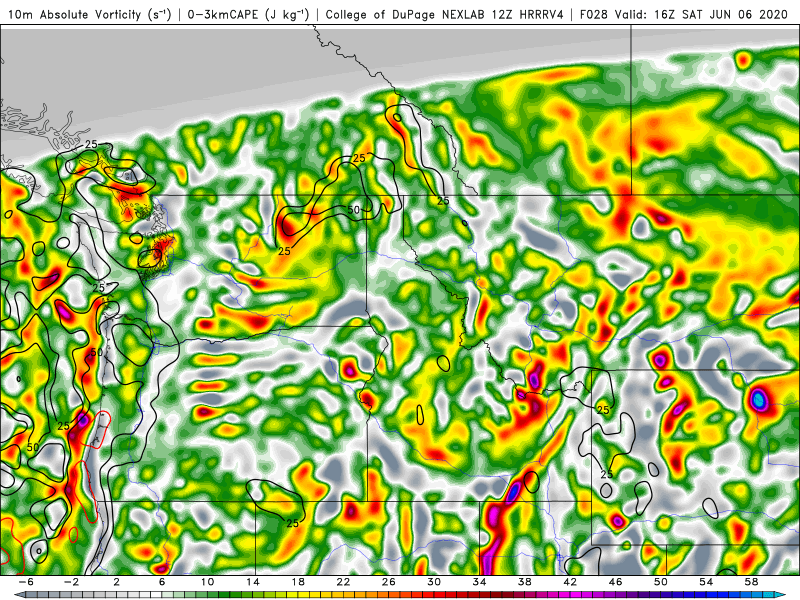Click the 14 tick label on color scale

point(253,582)
